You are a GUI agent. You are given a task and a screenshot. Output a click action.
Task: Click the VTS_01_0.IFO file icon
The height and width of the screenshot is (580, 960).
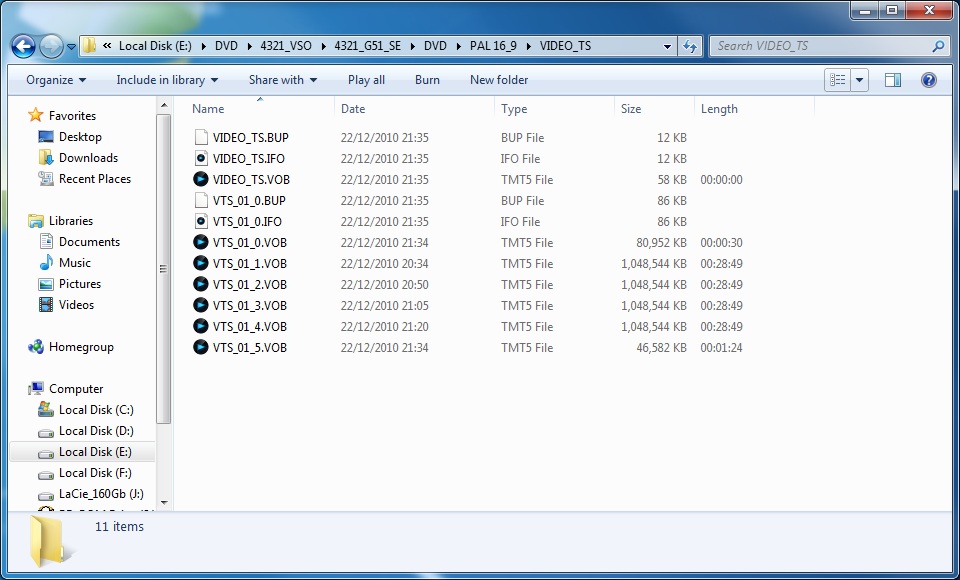pos(201,221)
